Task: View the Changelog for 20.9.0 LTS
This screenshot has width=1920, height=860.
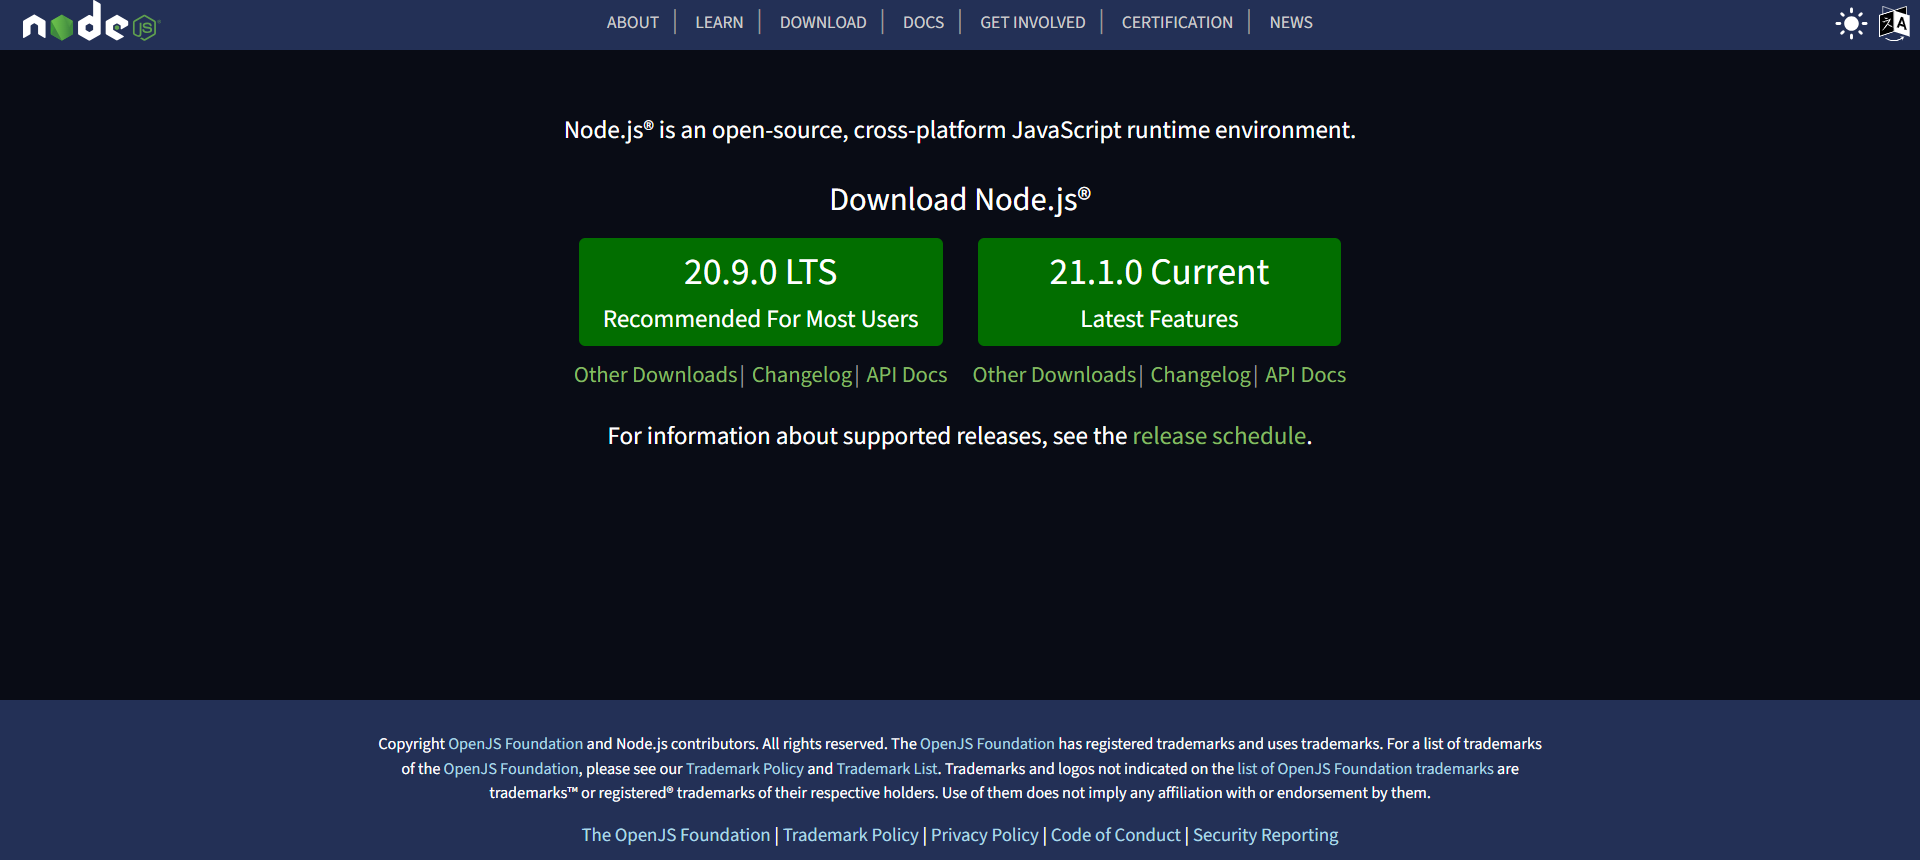Action: click(x=802, y=375)
